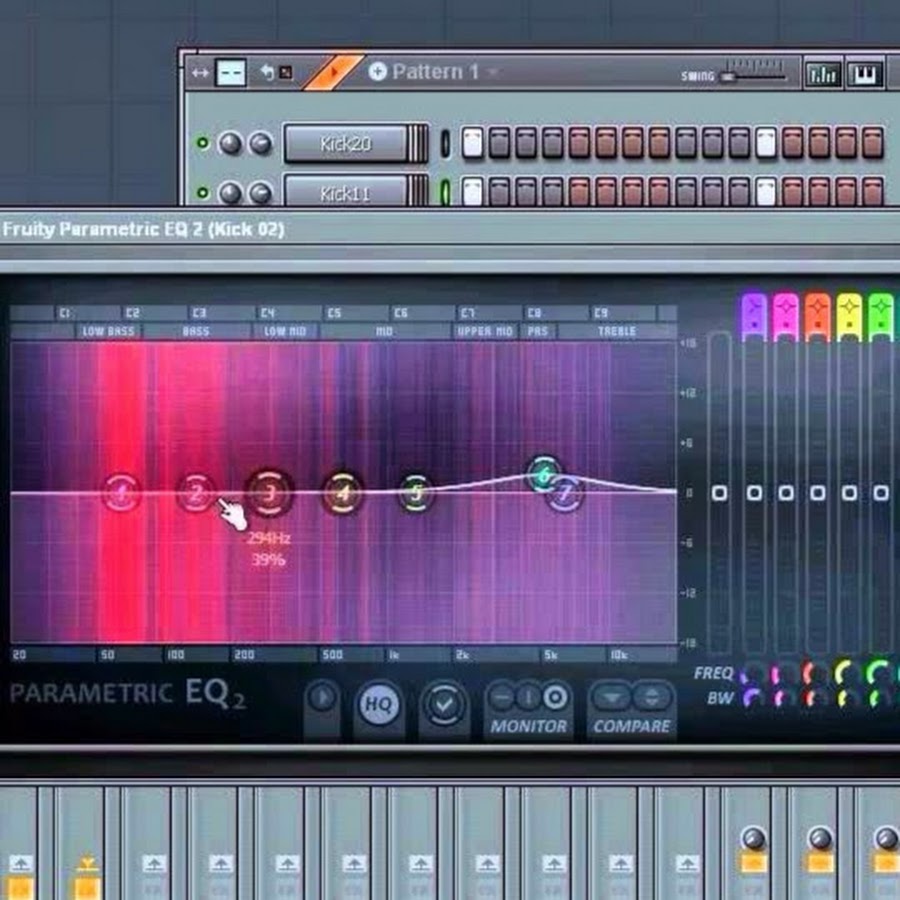Click the orange-highlighted down arrow in the mixer
This screenshot has height=900, width=900.
point(87,863)
